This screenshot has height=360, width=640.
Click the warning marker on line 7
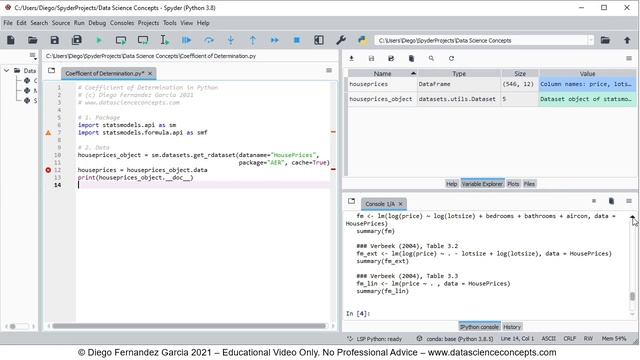[x=48, y=133]
